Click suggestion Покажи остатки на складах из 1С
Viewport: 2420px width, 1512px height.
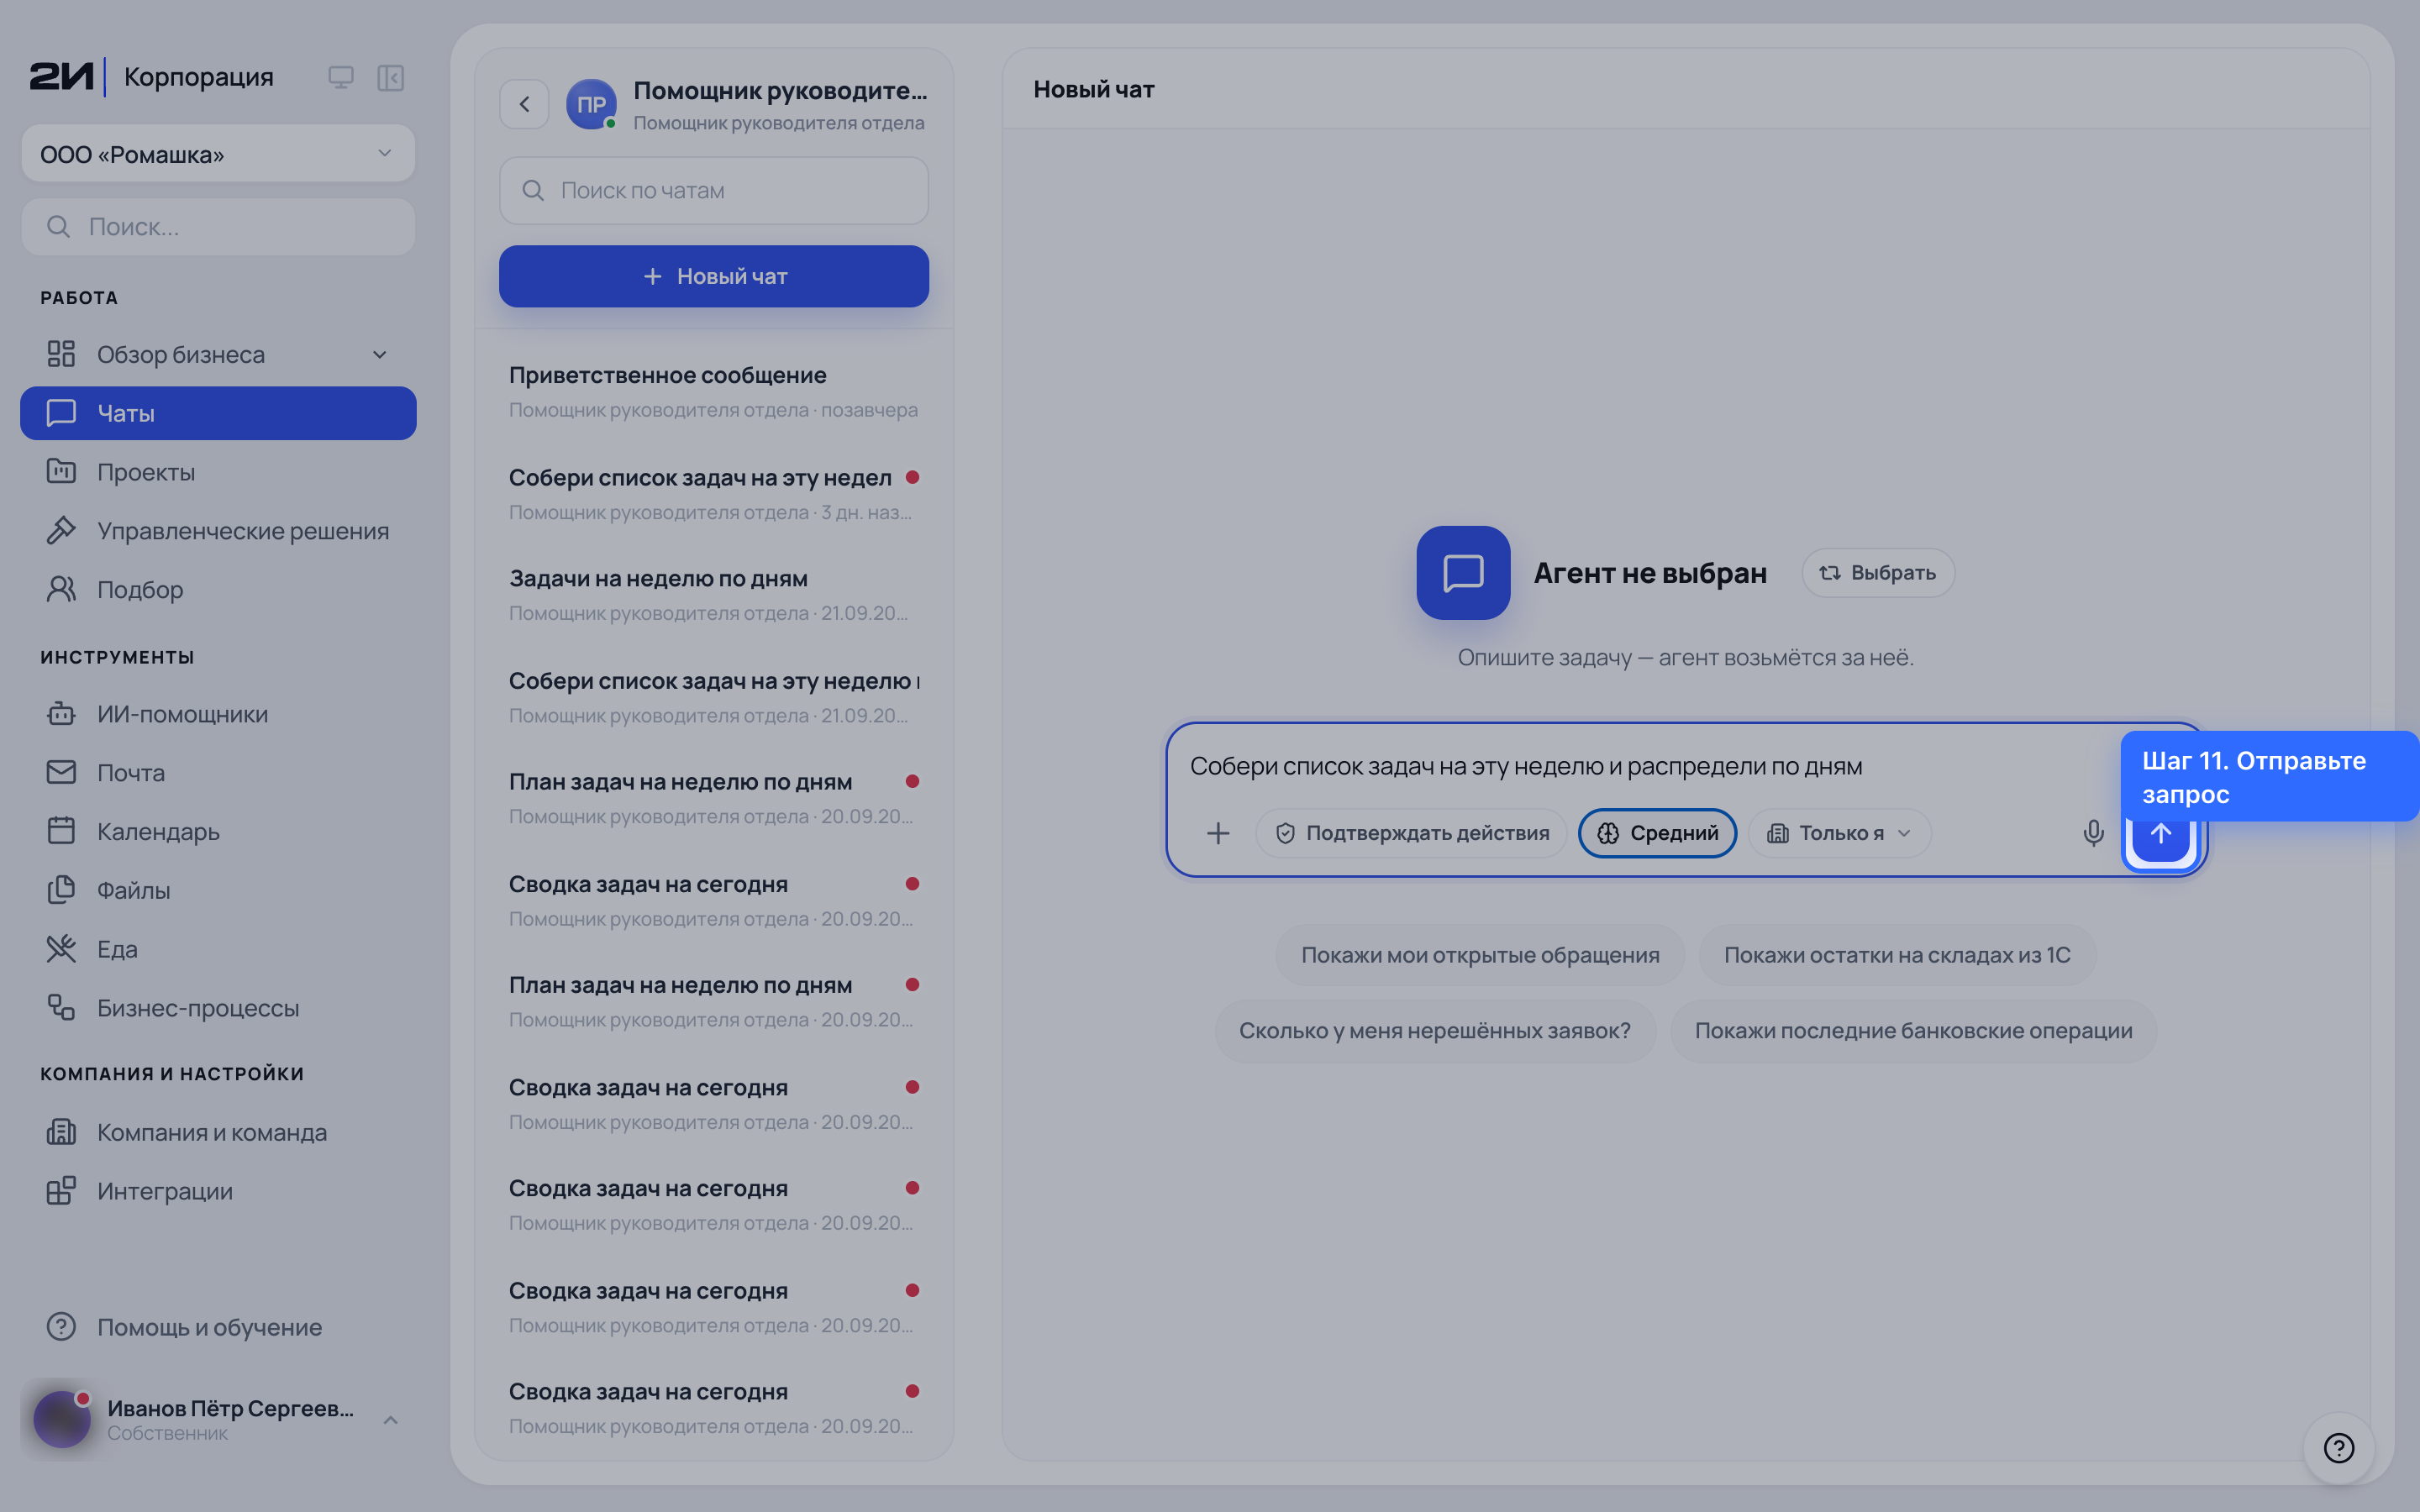[1897, 955]
